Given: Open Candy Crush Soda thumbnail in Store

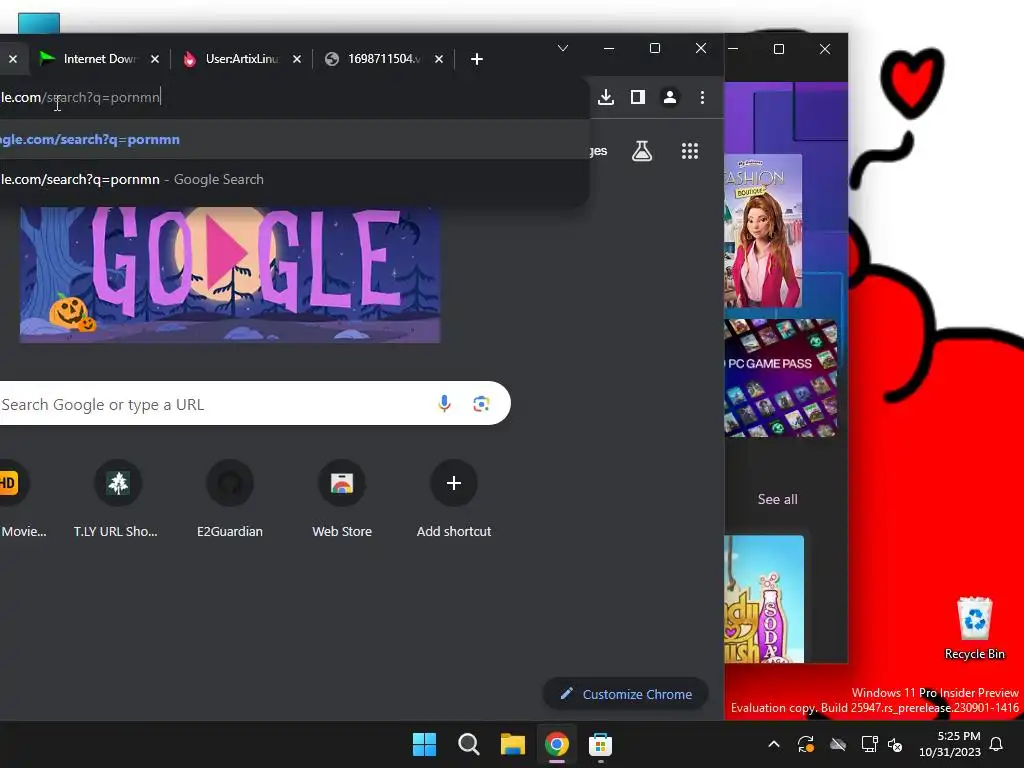Looking at the screenshot, I should click(x=764, y=599).
